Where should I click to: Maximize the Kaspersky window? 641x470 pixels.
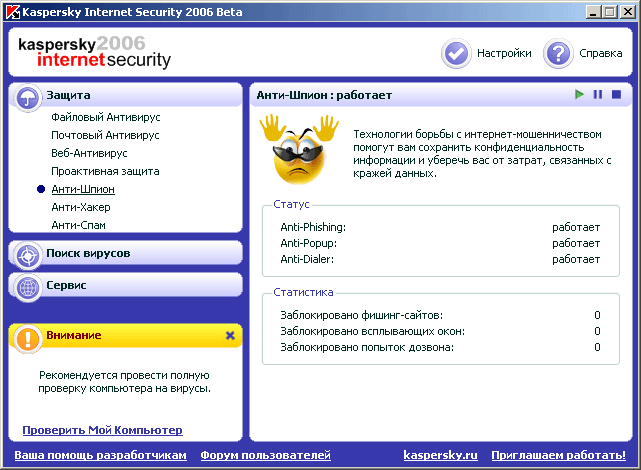point(610,12)
